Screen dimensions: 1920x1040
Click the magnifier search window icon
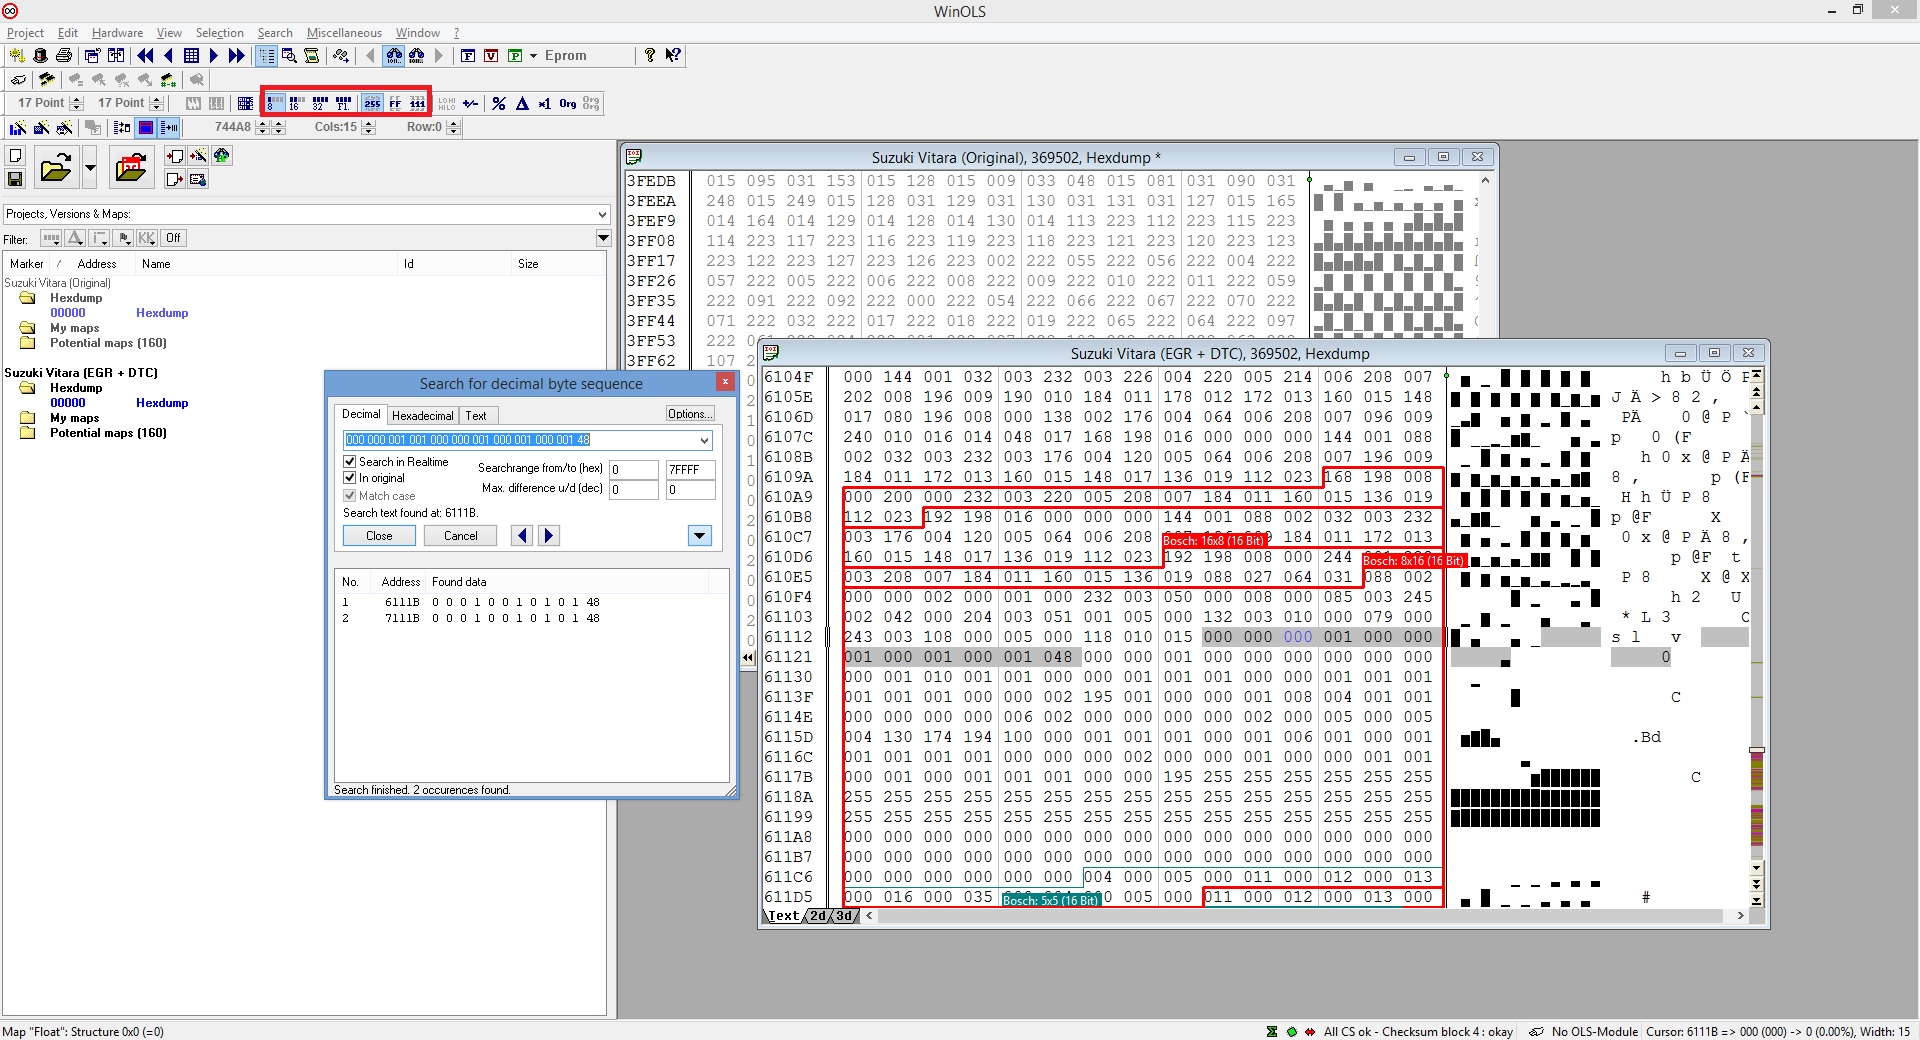pos(289,56)
